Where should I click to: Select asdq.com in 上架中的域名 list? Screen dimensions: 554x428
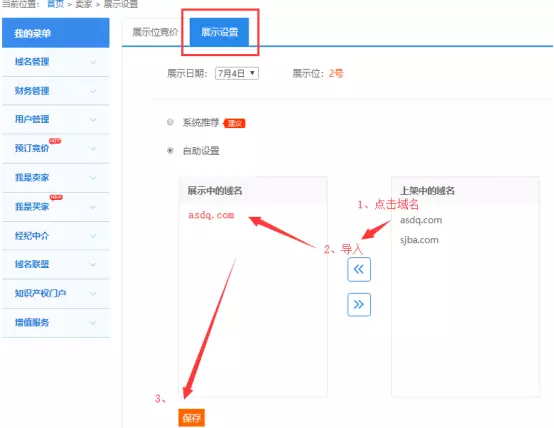pyautogui.click(x=421, y=220)
